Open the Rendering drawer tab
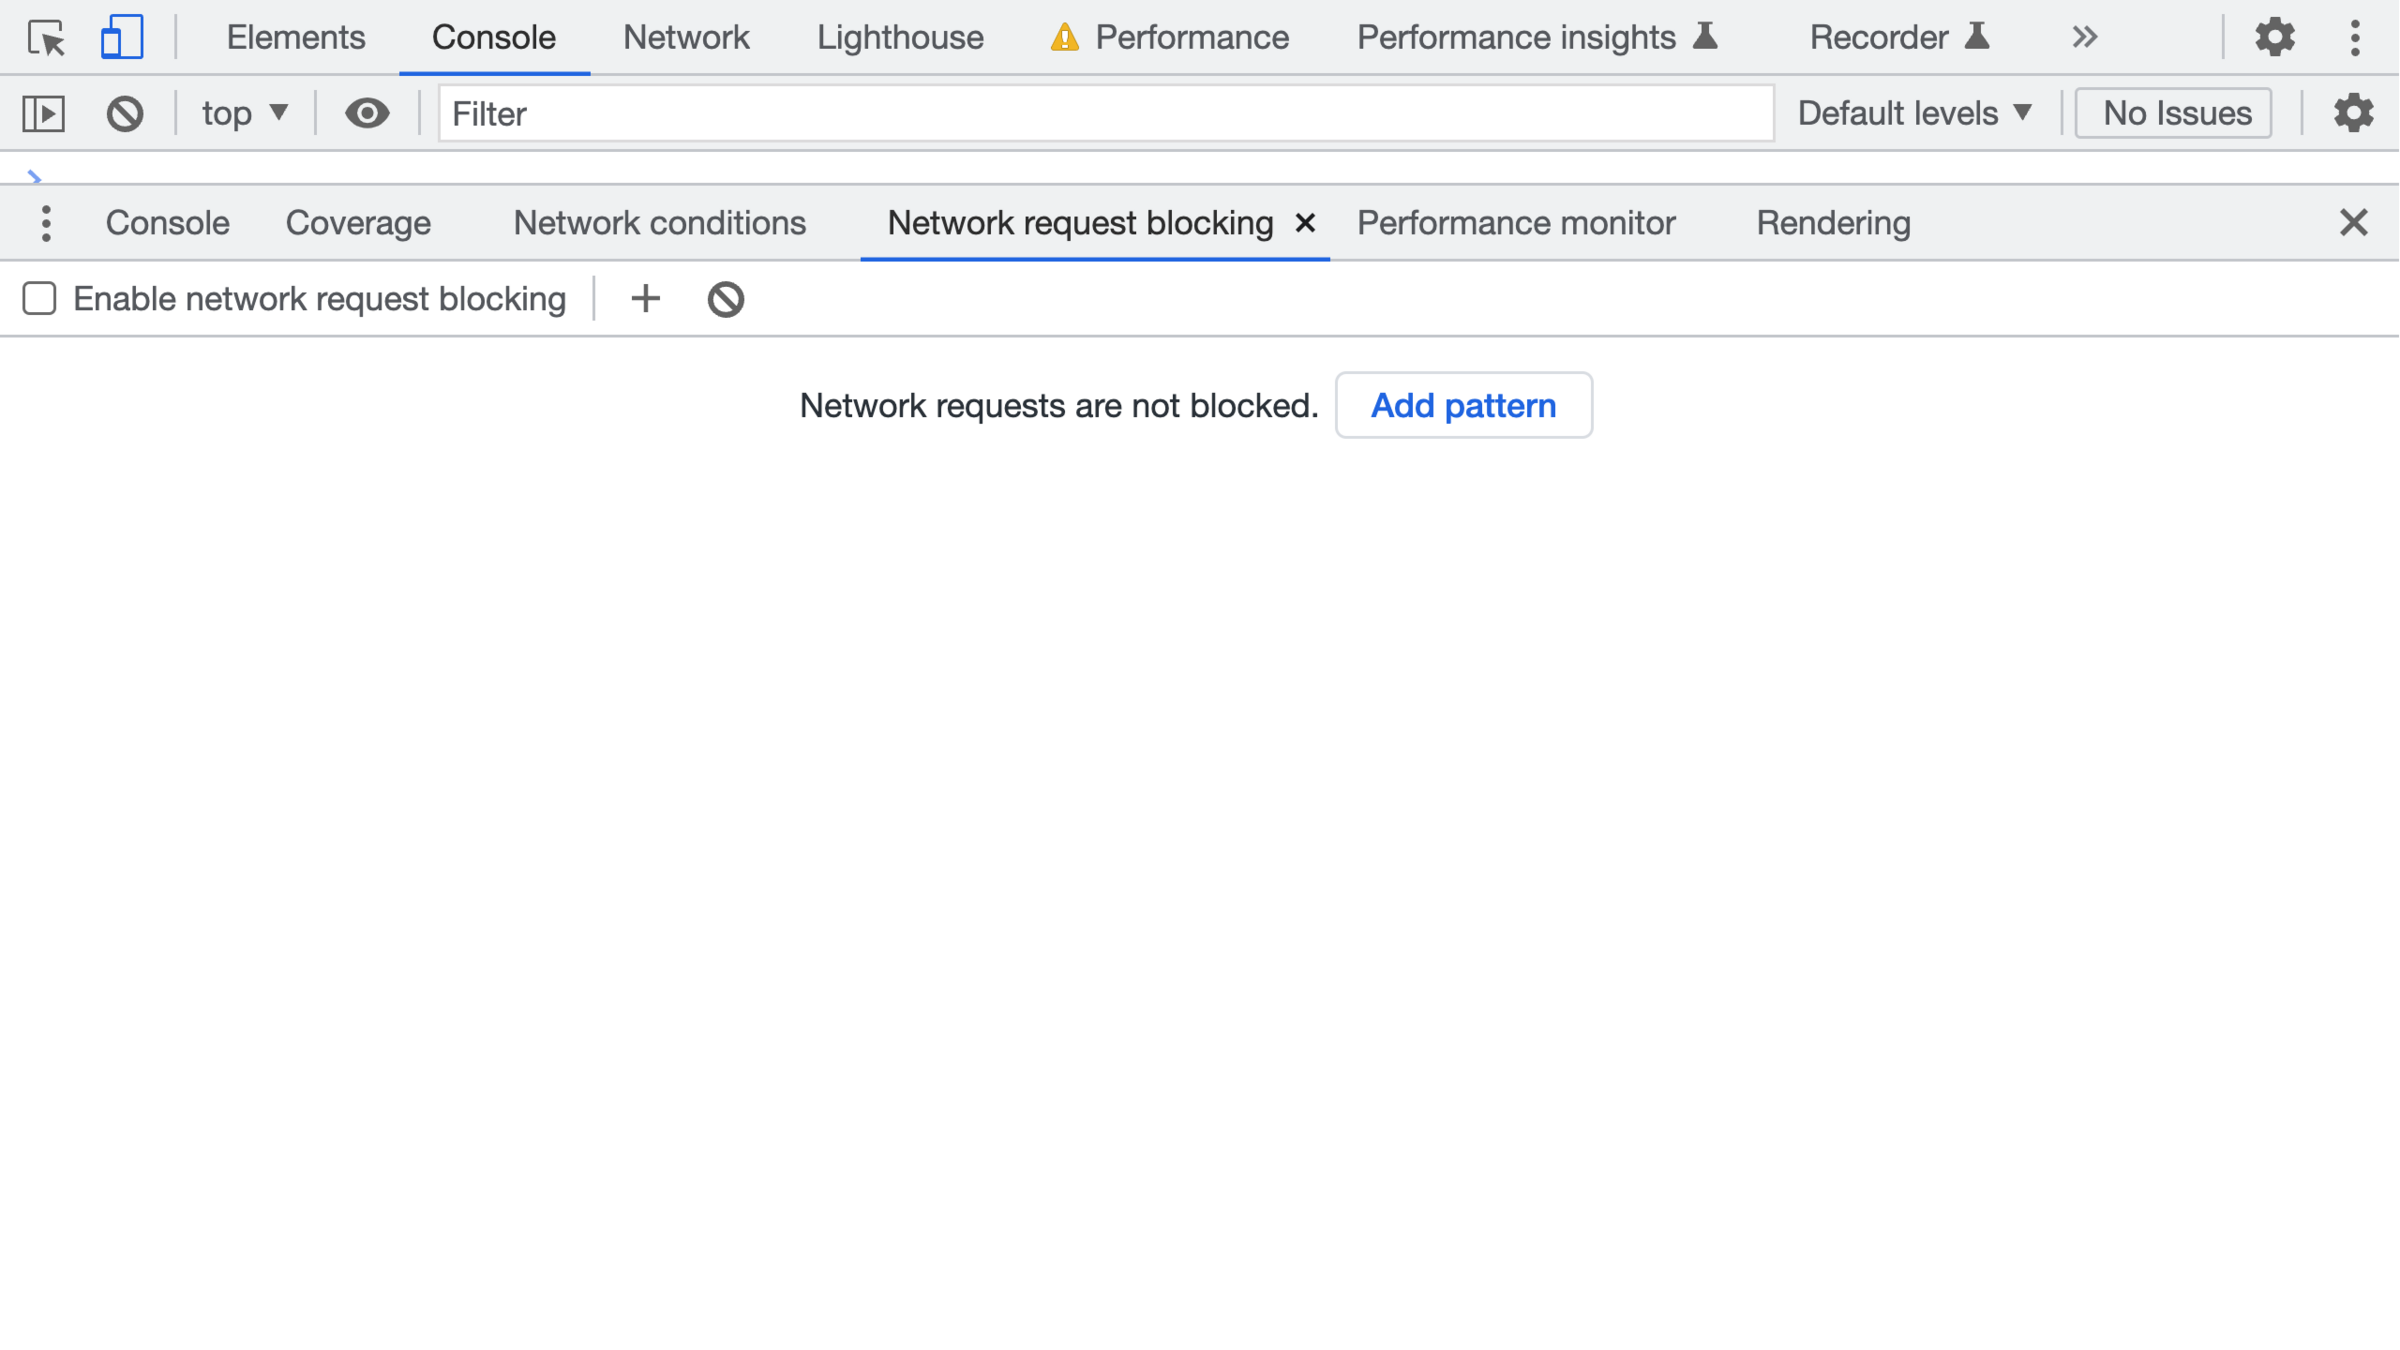 click(x=1833, y=223)
